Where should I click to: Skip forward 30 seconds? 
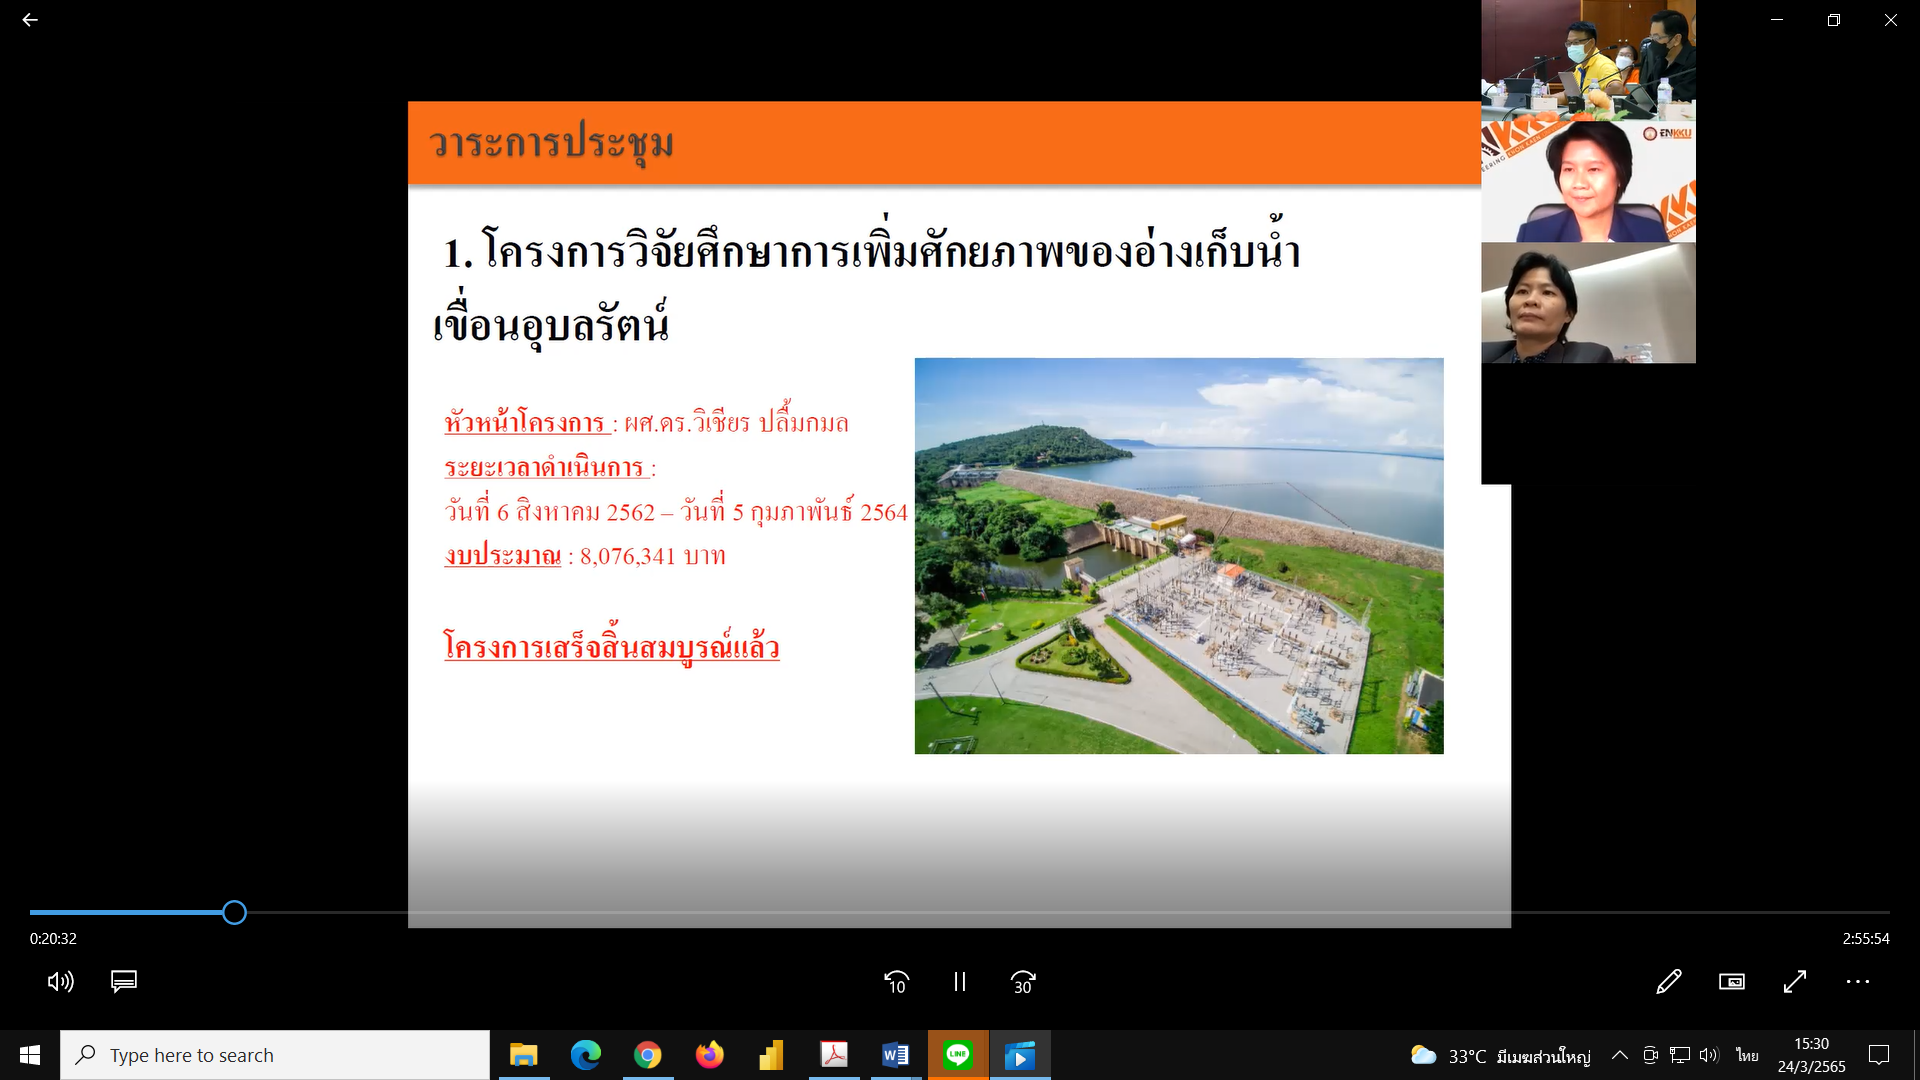click(x=1023, y=982)
